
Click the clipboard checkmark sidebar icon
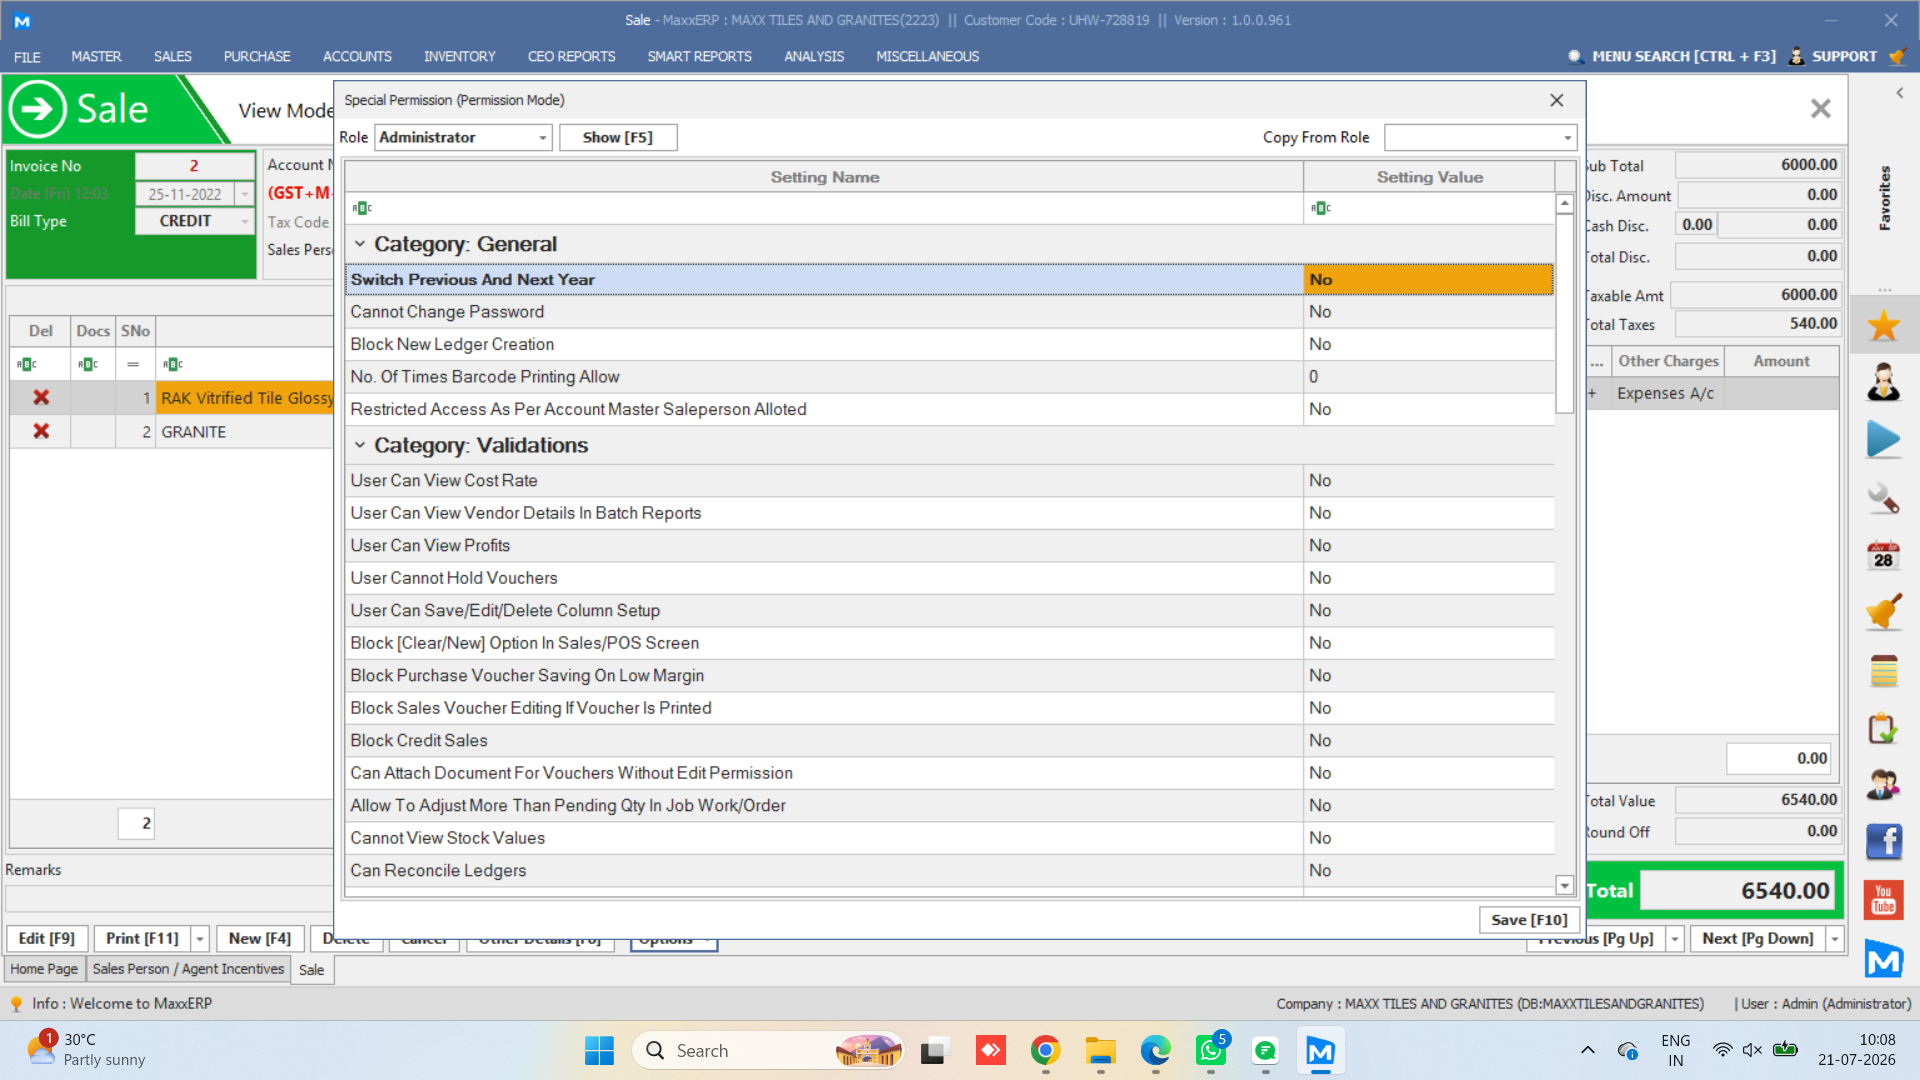(1883, 729)
